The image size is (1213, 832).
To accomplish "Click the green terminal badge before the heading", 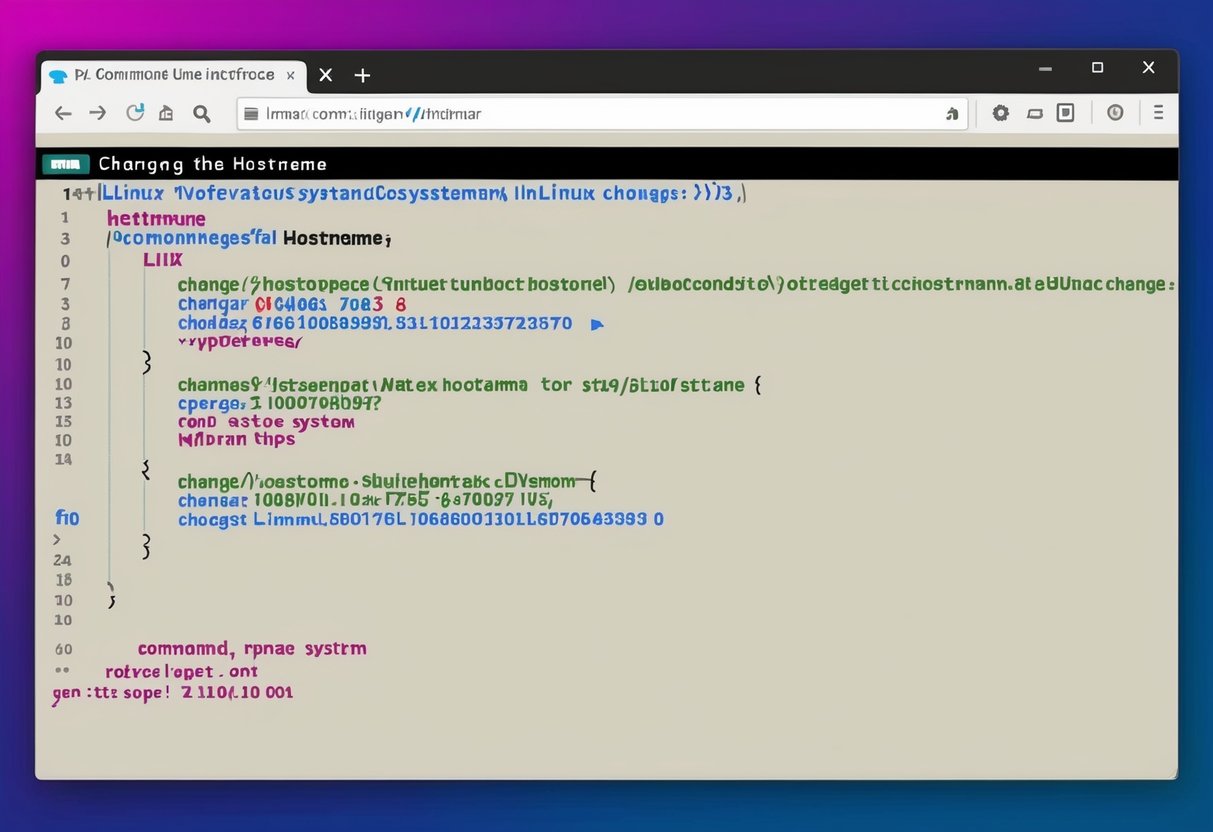I will click(66, 163).
